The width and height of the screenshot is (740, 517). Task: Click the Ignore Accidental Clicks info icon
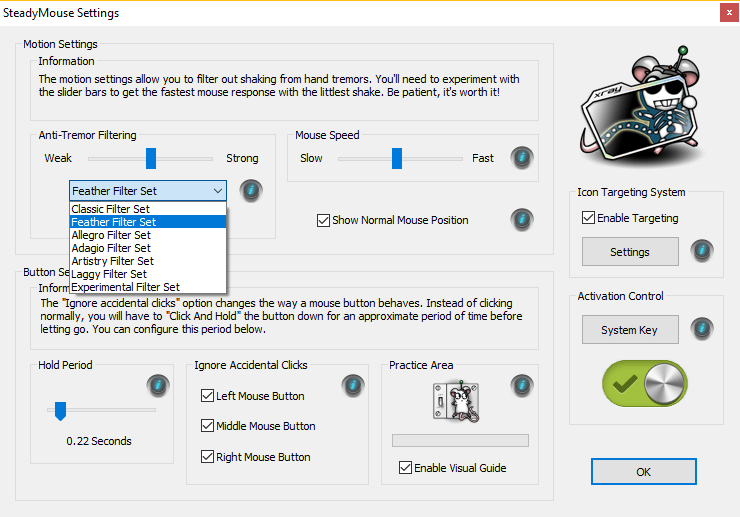(352, 384)
